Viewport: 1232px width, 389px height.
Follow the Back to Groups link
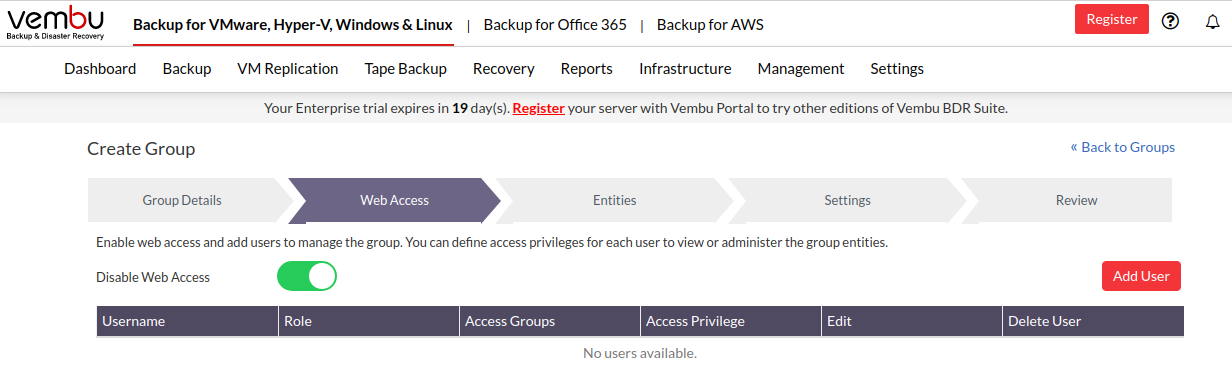click(1122, 147)
